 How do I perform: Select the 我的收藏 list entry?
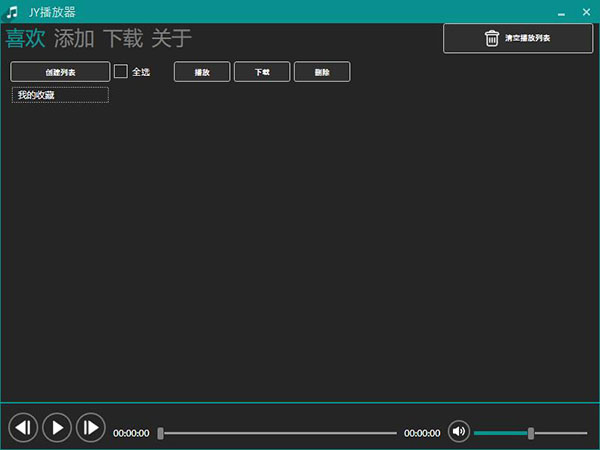tap(60, 95)
